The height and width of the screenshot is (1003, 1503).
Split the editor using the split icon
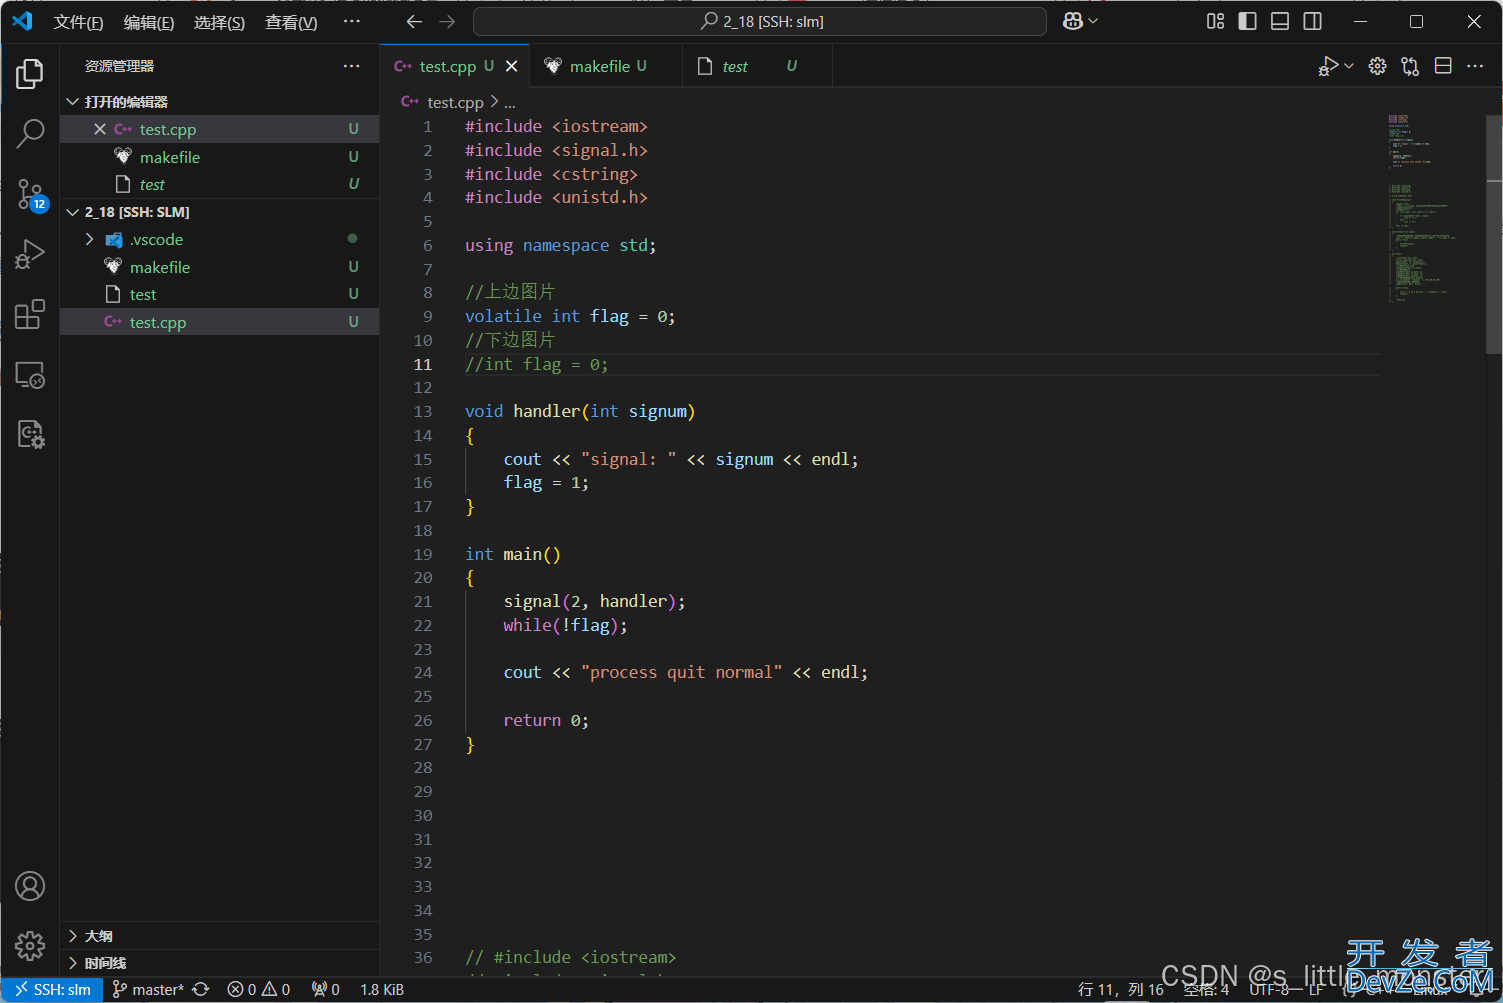coord(1443,66)
